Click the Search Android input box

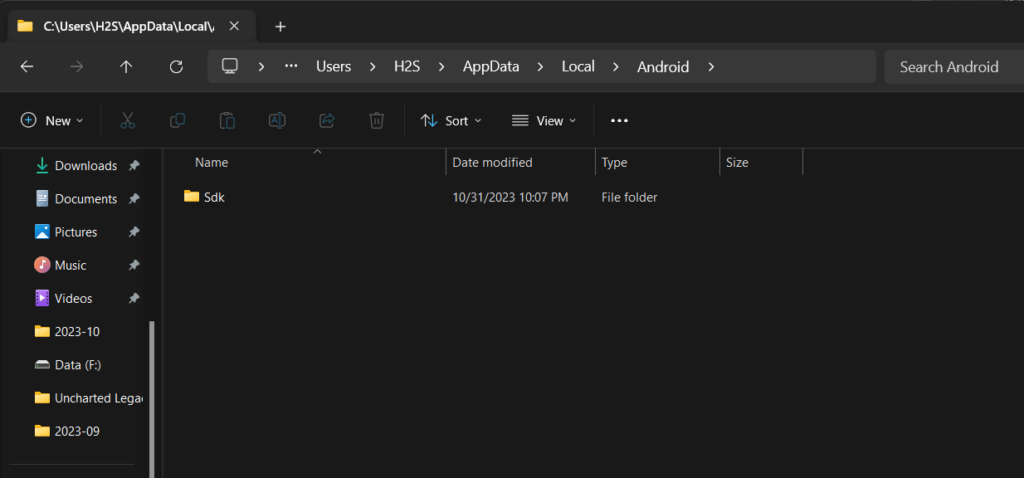click(x=948, y=67)
